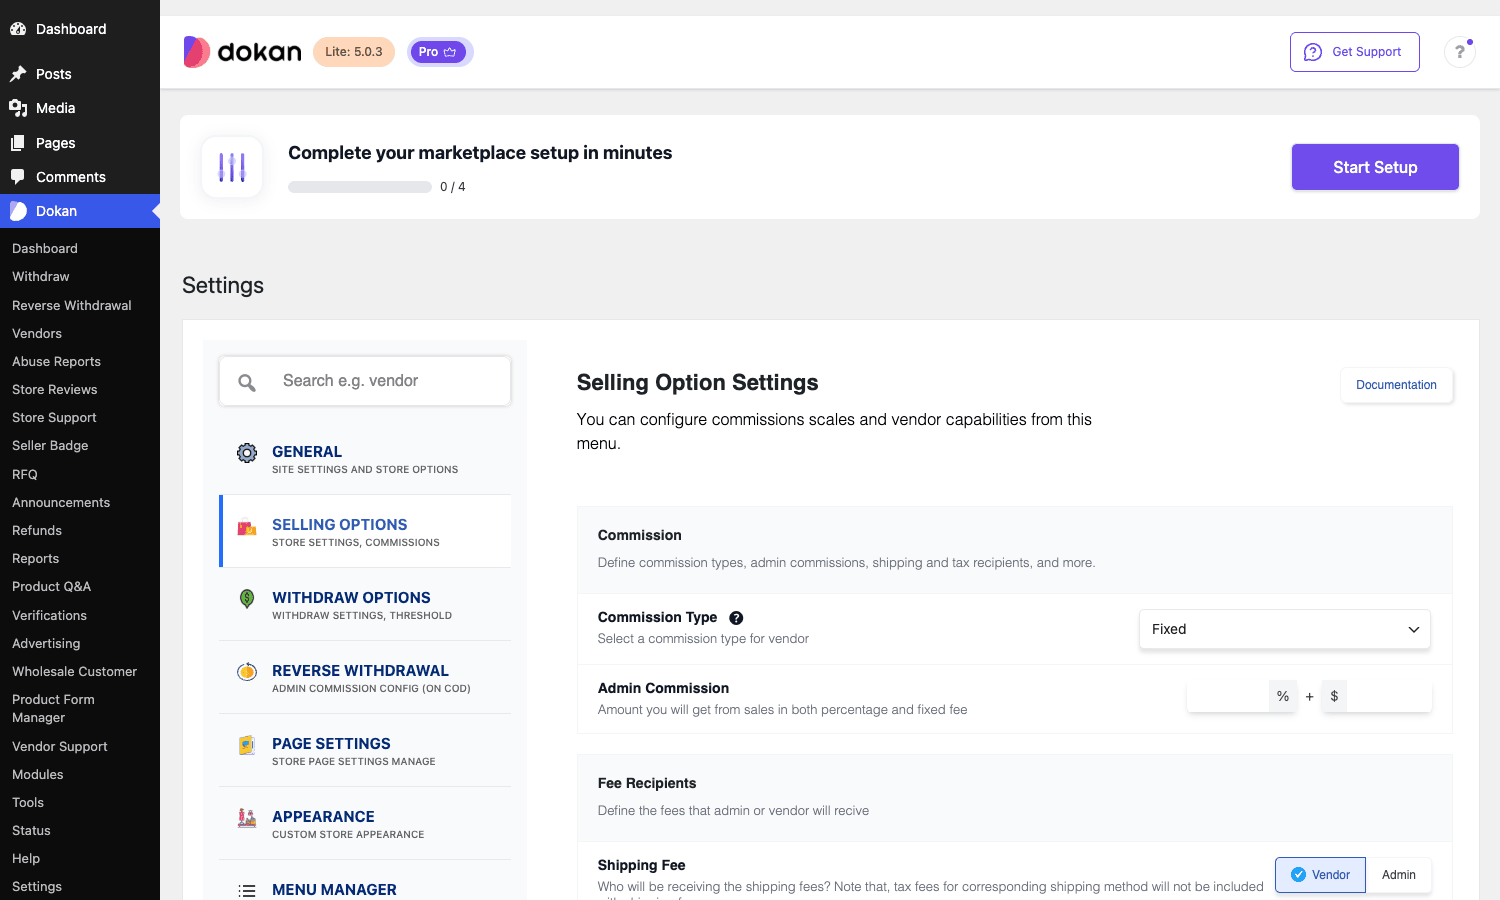This screenshot has height=900, width=1500.
Task: Click the settings search field
Action: click(365, 381)
